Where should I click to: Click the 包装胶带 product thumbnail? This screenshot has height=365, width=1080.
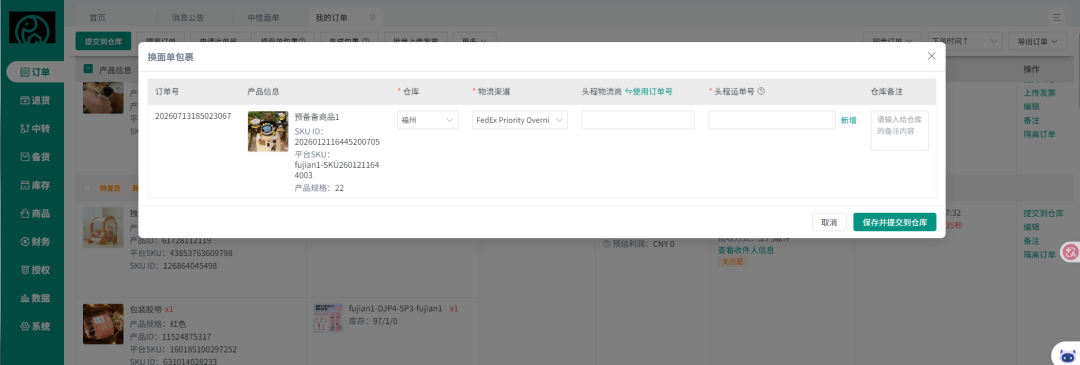(x=103, y=324)
